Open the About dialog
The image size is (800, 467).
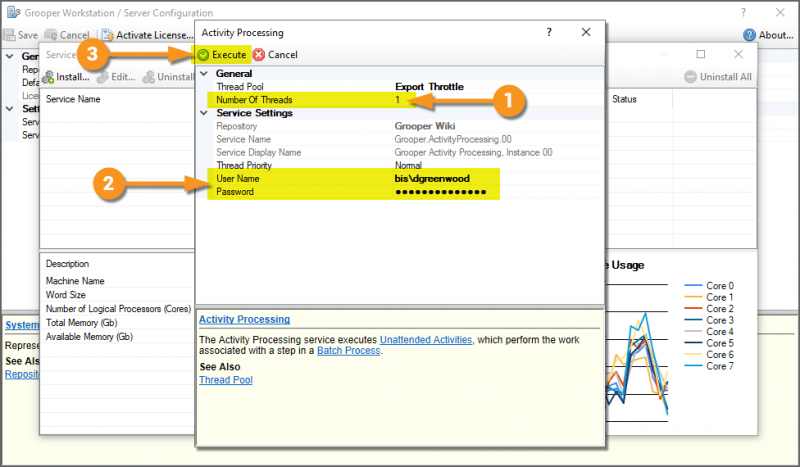(768, 35)
